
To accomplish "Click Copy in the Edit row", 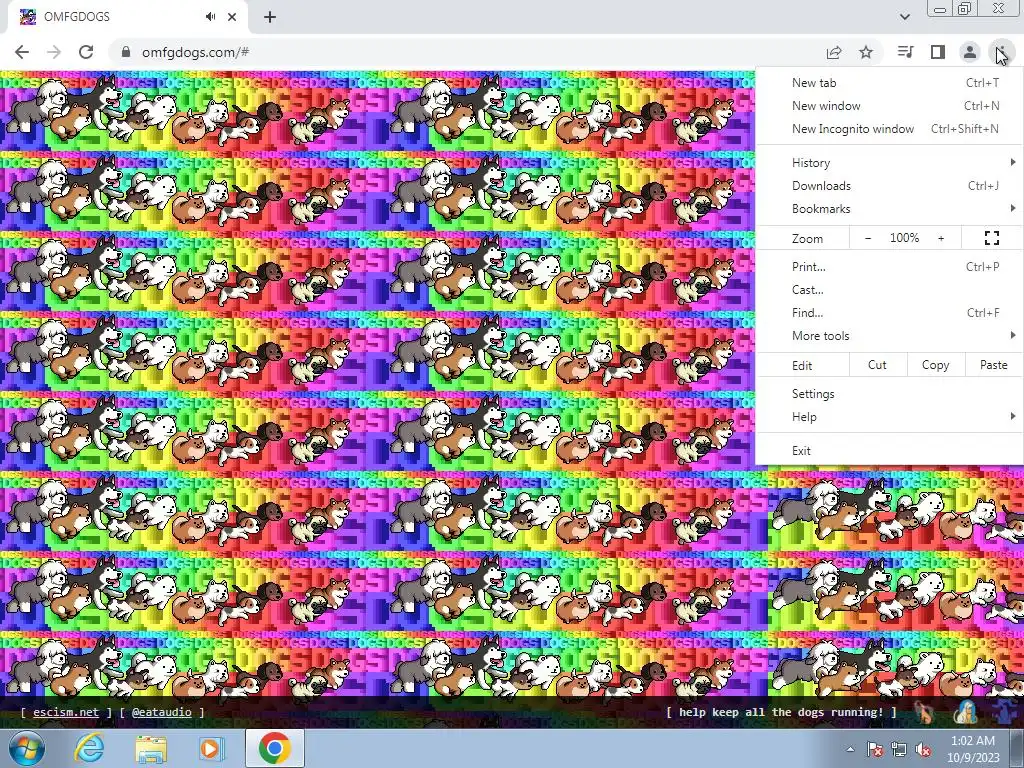I will point(935,365).
